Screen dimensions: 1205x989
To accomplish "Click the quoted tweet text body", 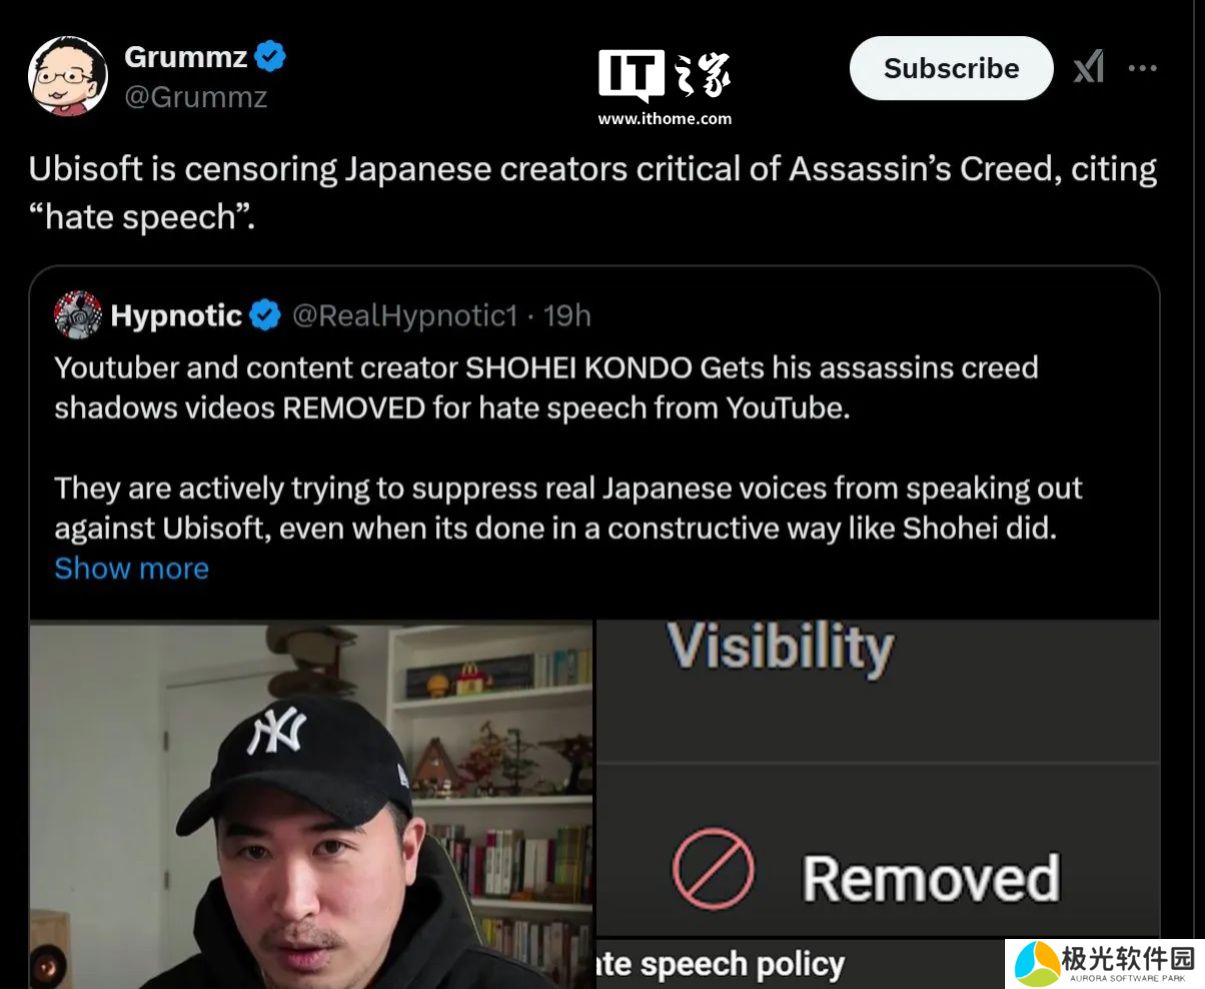I will click(x=568, y=447).
